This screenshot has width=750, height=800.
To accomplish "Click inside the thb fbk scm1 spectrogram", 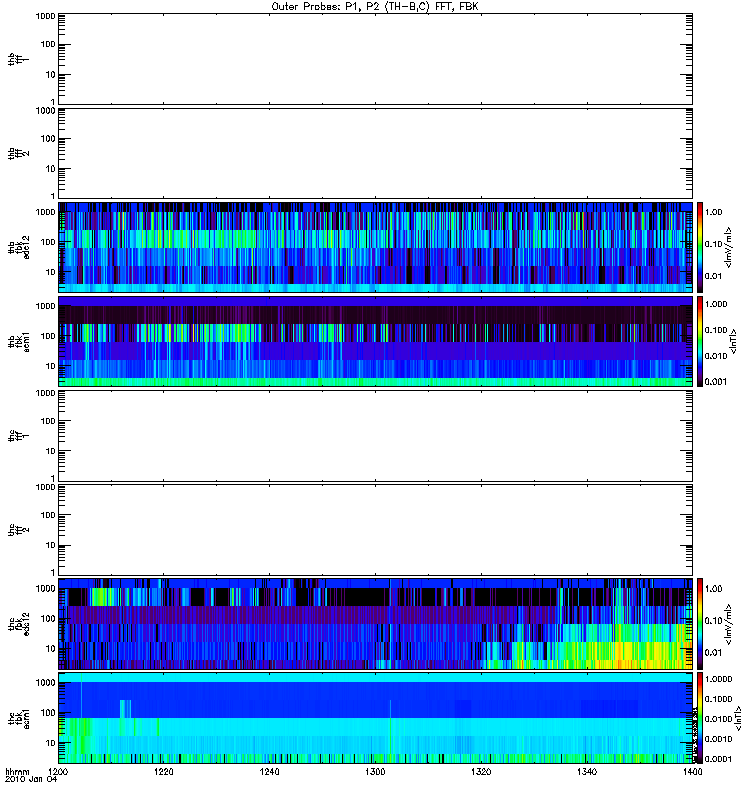I will coord(376,341).
